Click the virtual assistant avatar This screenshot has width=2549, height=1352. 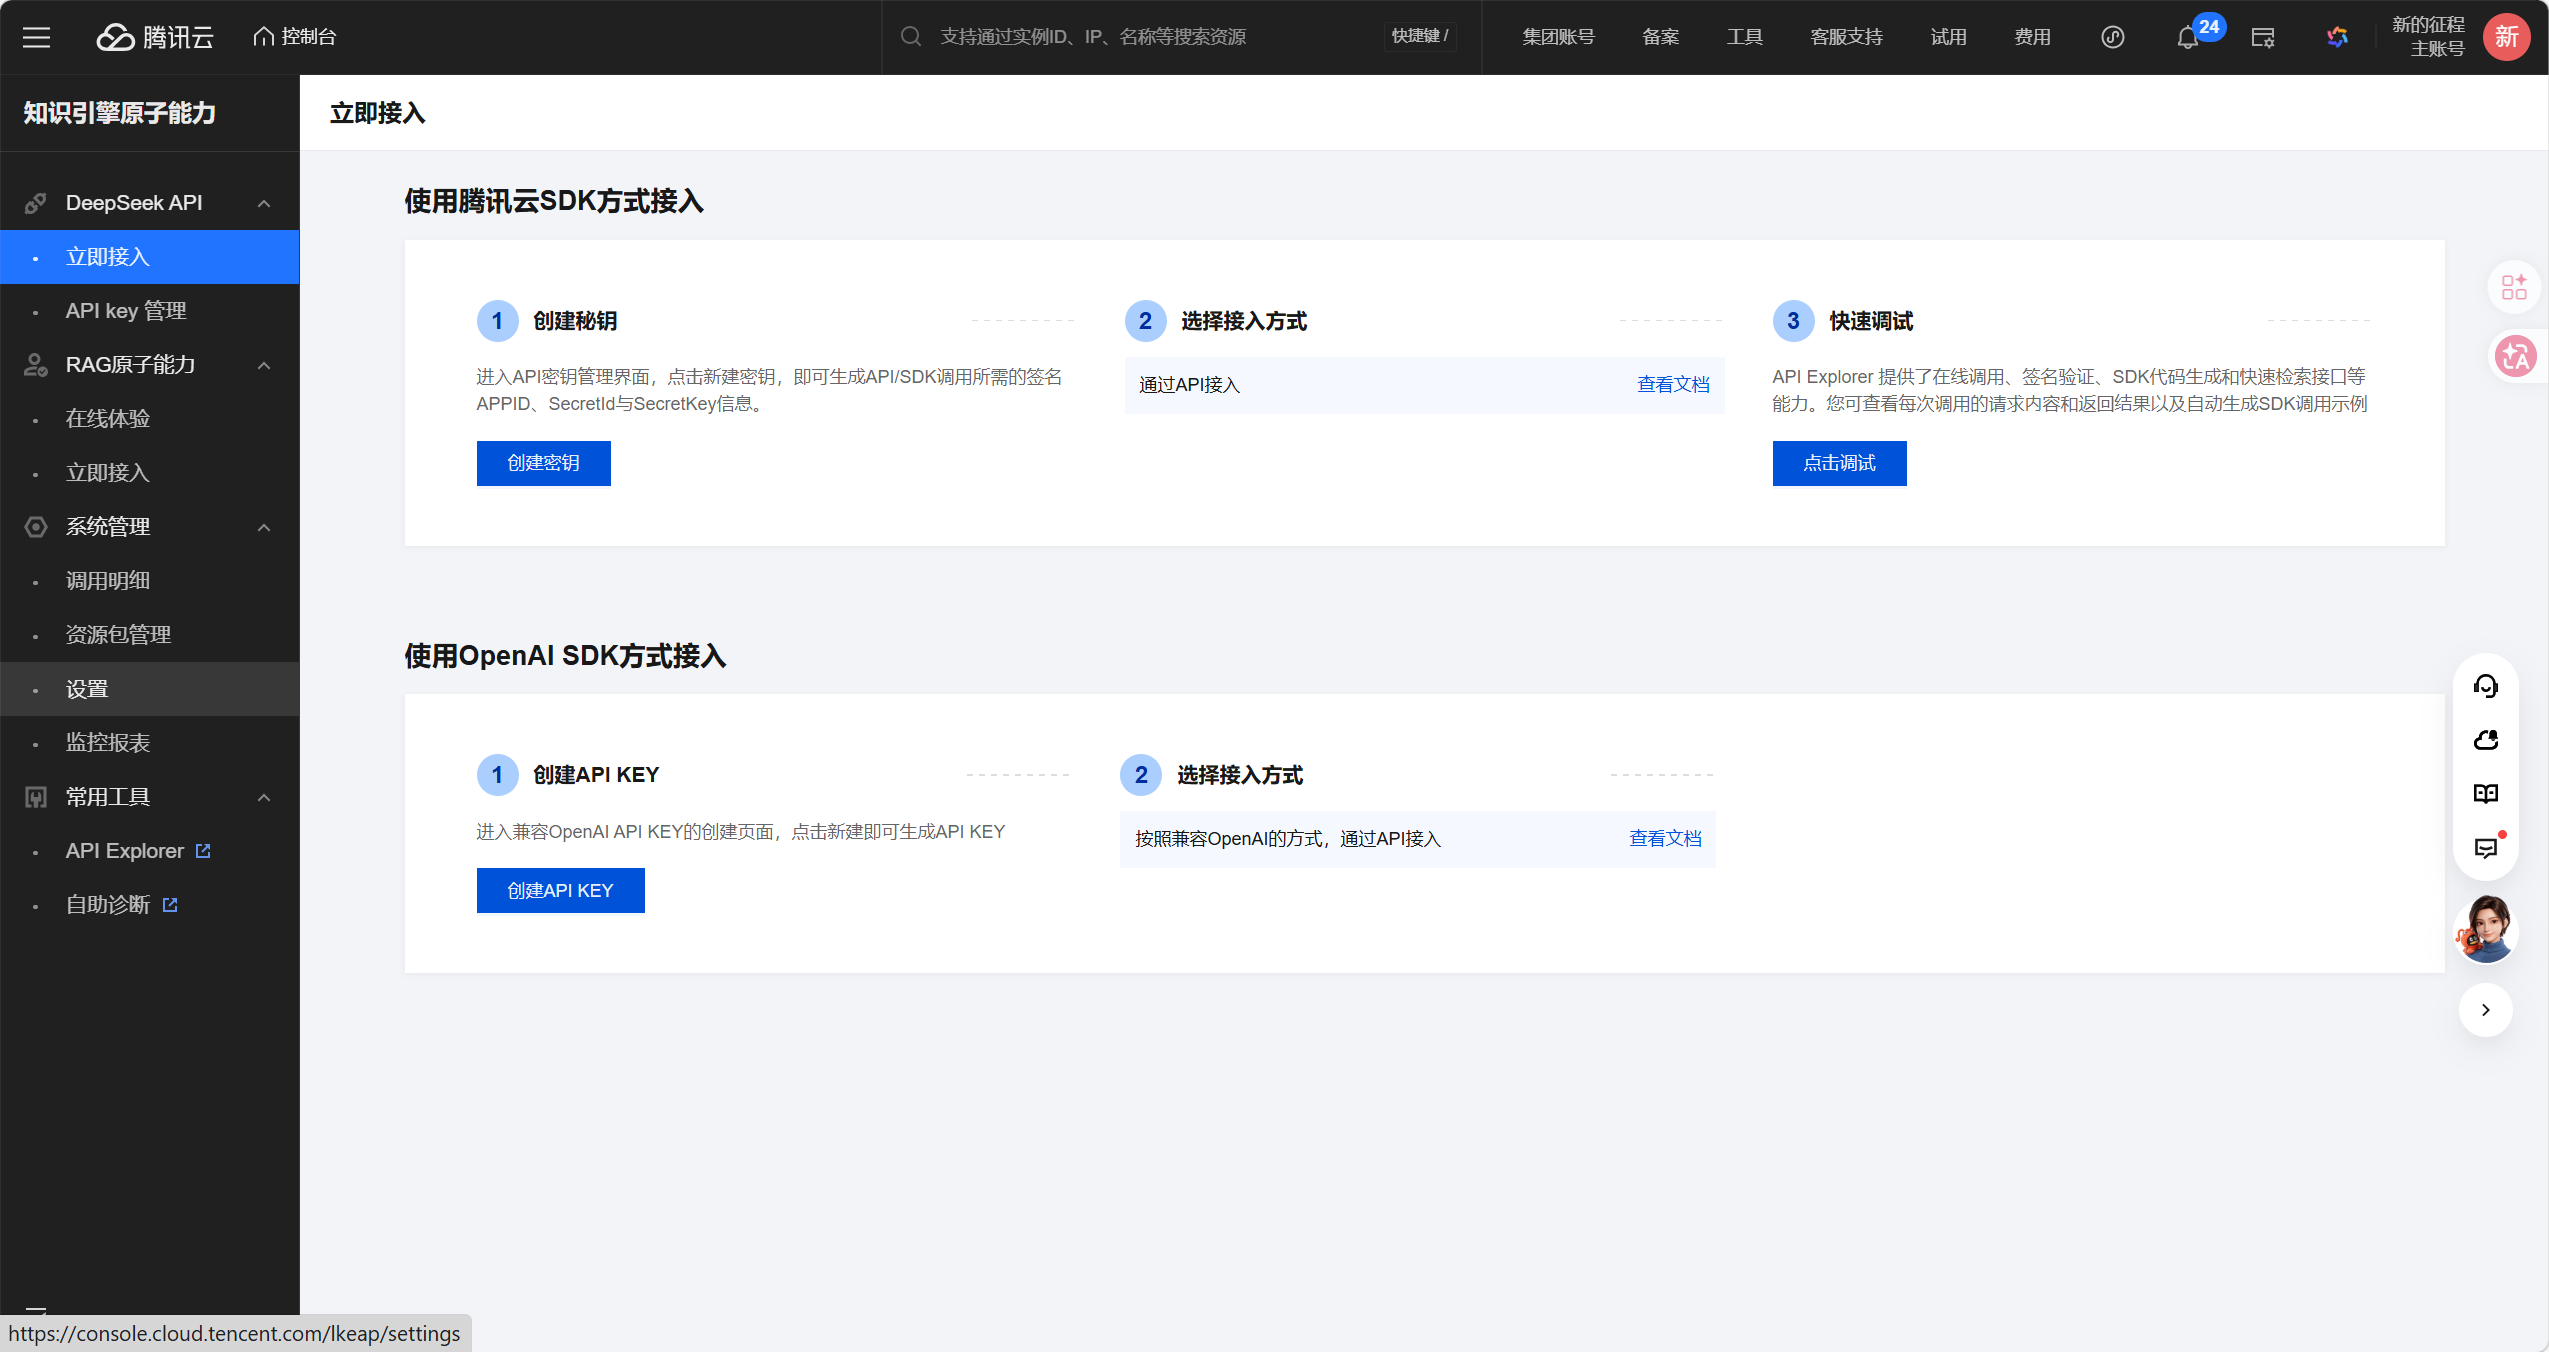click(2485, 930)
